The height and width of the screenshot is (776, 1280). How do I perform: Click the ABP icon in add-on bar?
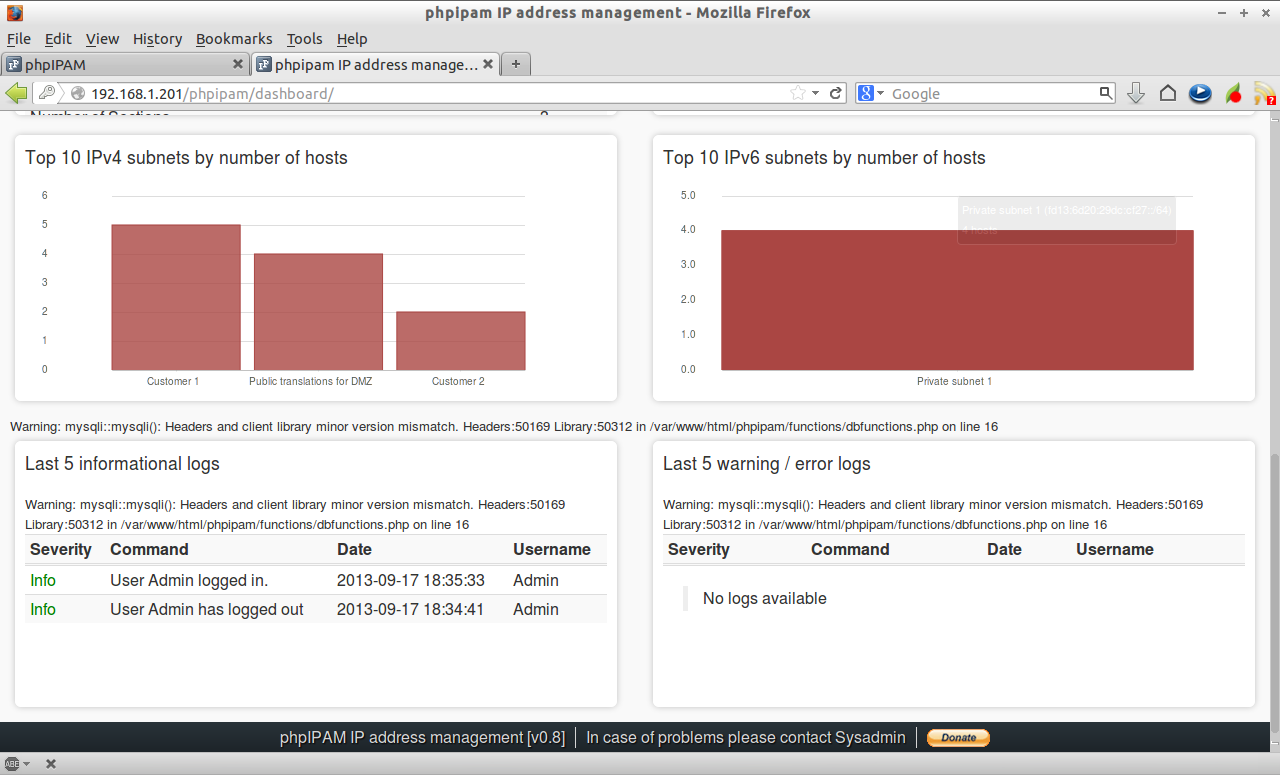click(12, 764)
